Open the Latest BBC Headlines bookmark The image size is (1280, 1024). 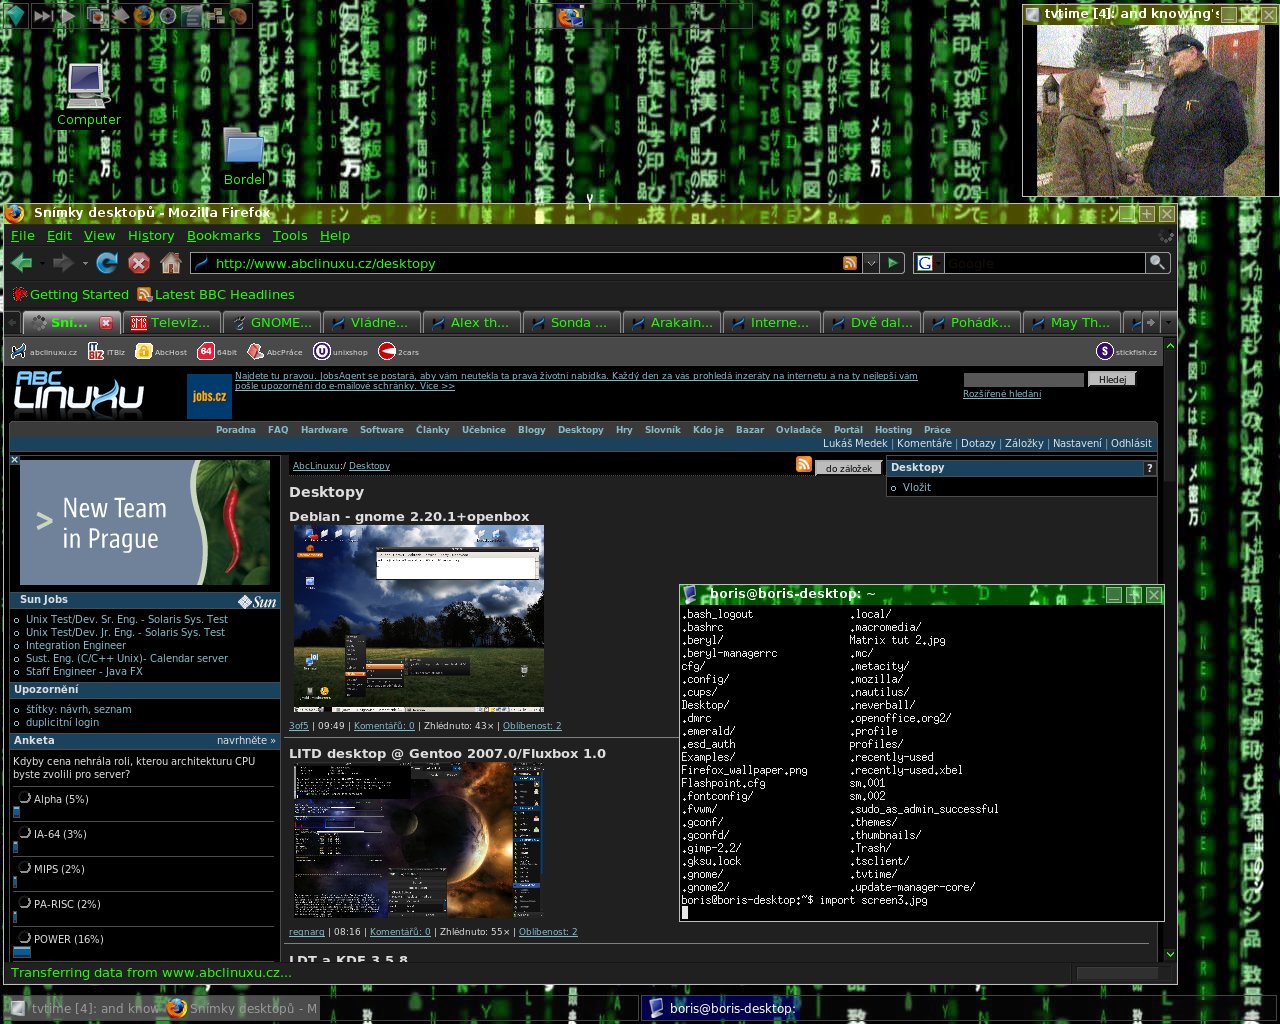point(216,294)
